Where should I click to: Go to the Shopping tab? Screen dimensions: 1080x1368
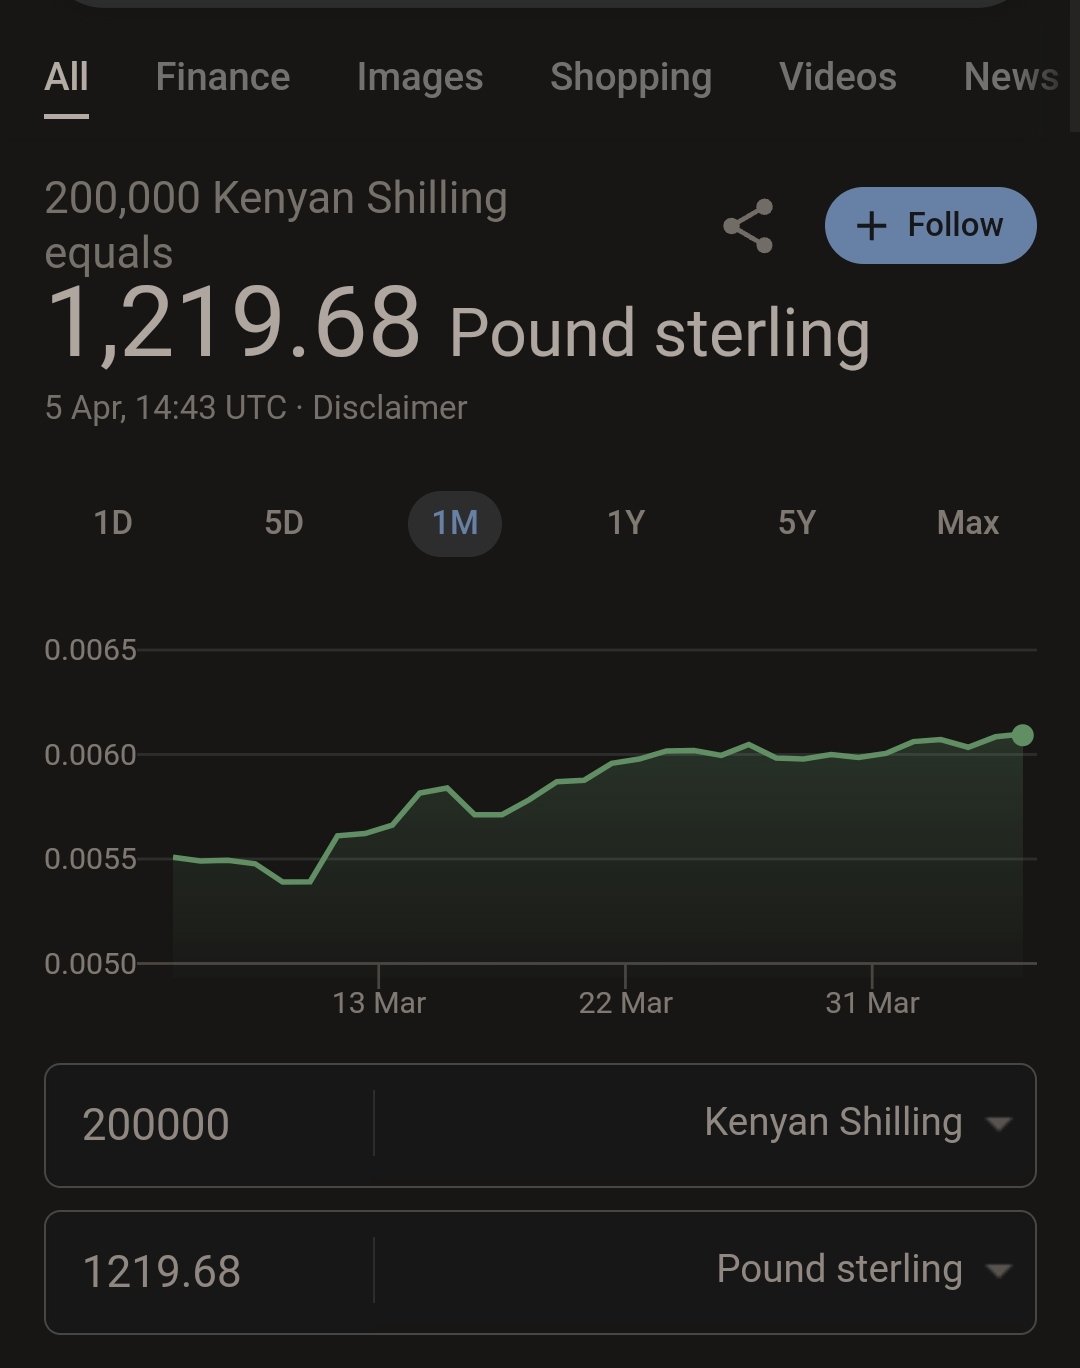coord(630,77)
